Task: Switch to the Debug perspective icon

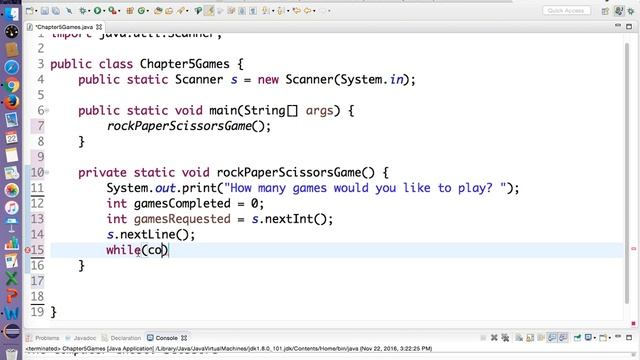Action: click(631, 11)
